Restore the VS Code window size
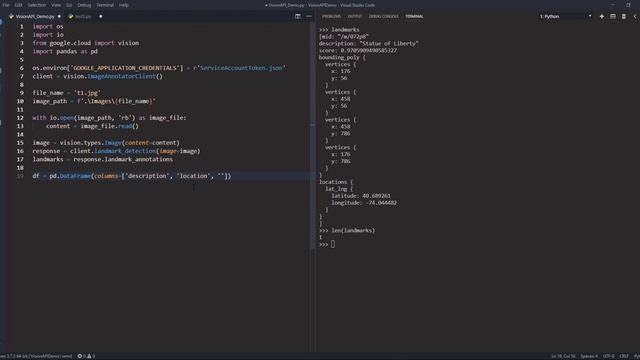Viewport: 640px width, 360px height. (x=628, y=5)
